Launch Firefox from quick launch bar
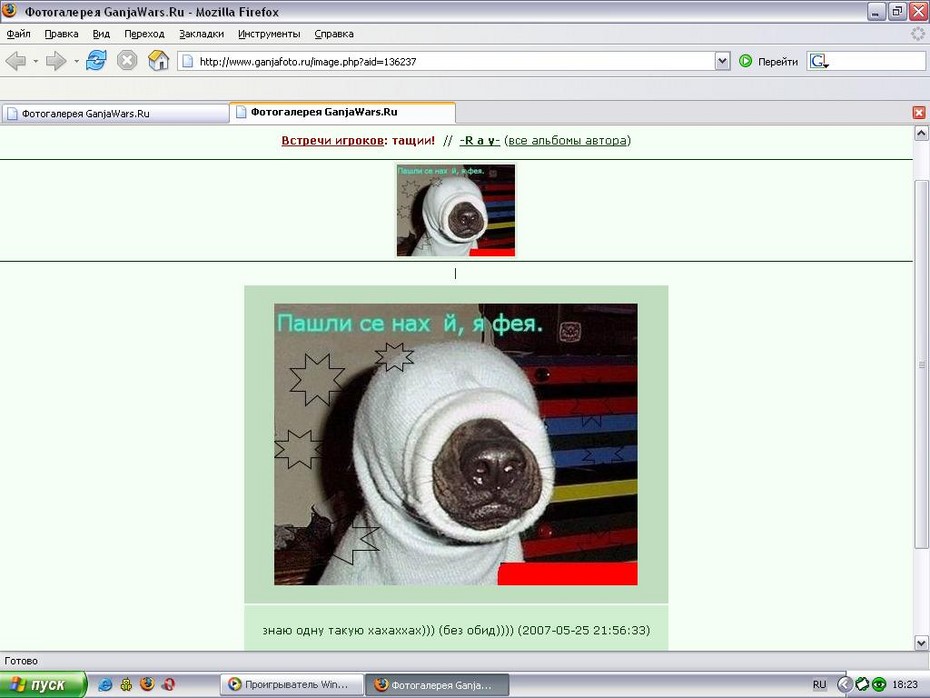The height and width of the screenshot is (698, 930). point(147,684)
